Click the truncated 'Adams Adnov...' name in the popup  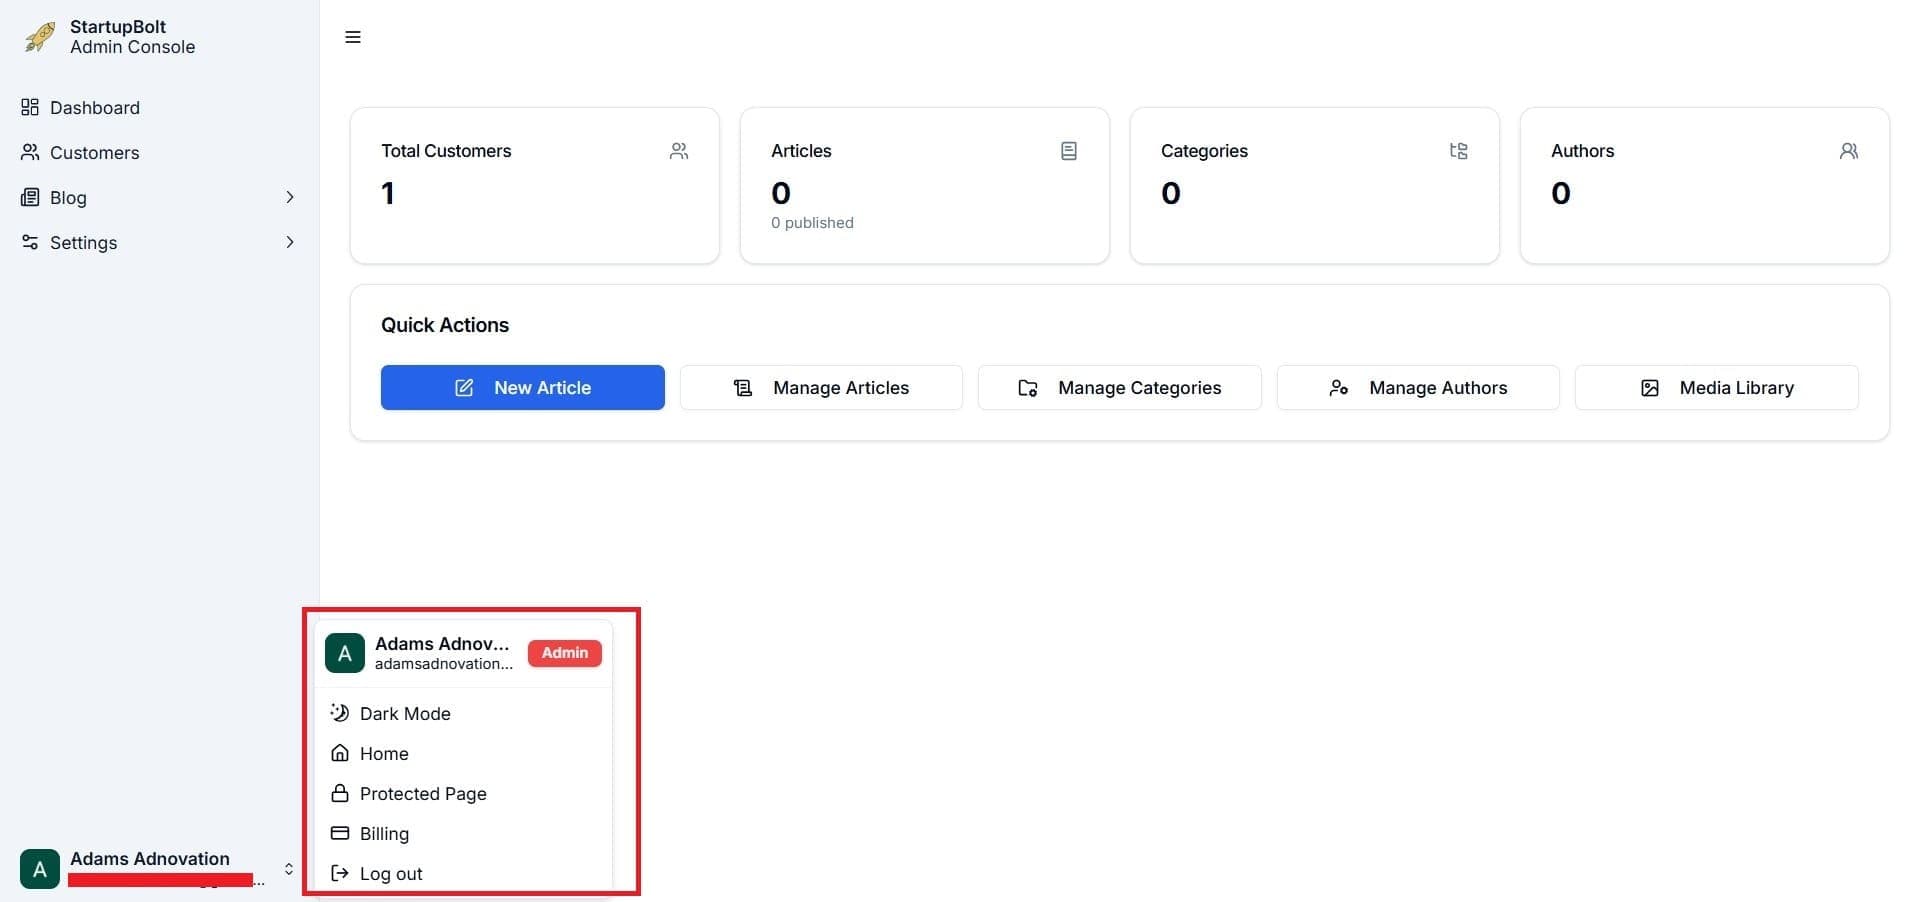442,644
